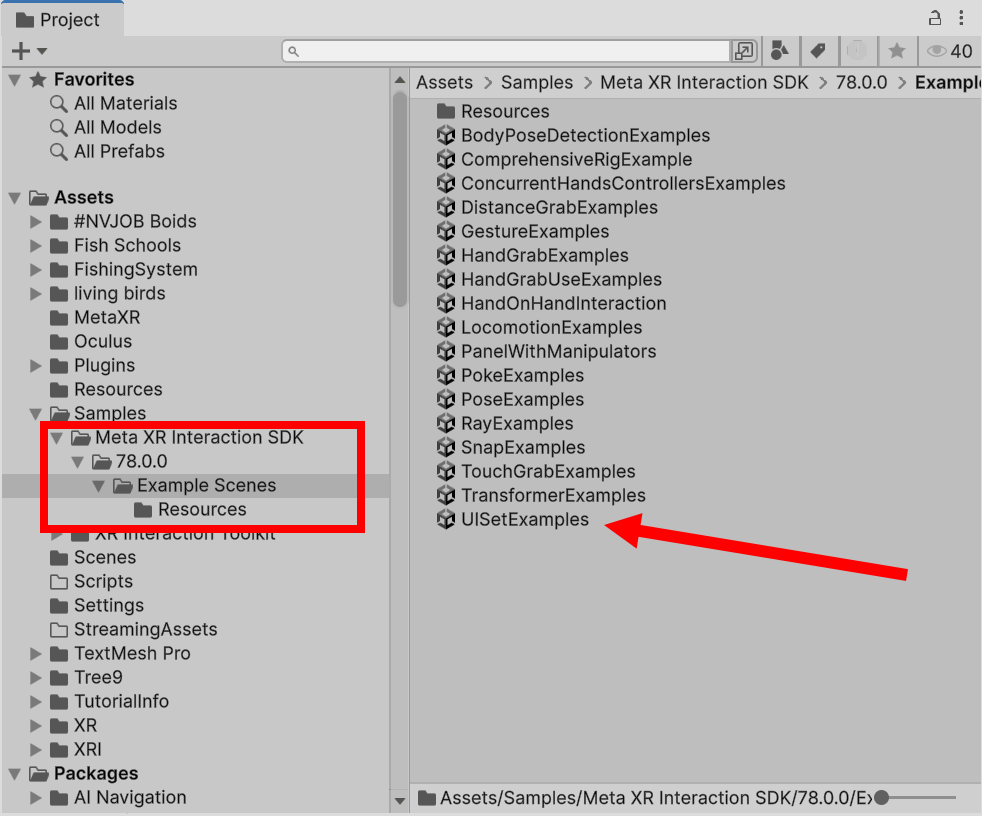
Task: Collapse the Favorites section
Action: tap(15, 80)
